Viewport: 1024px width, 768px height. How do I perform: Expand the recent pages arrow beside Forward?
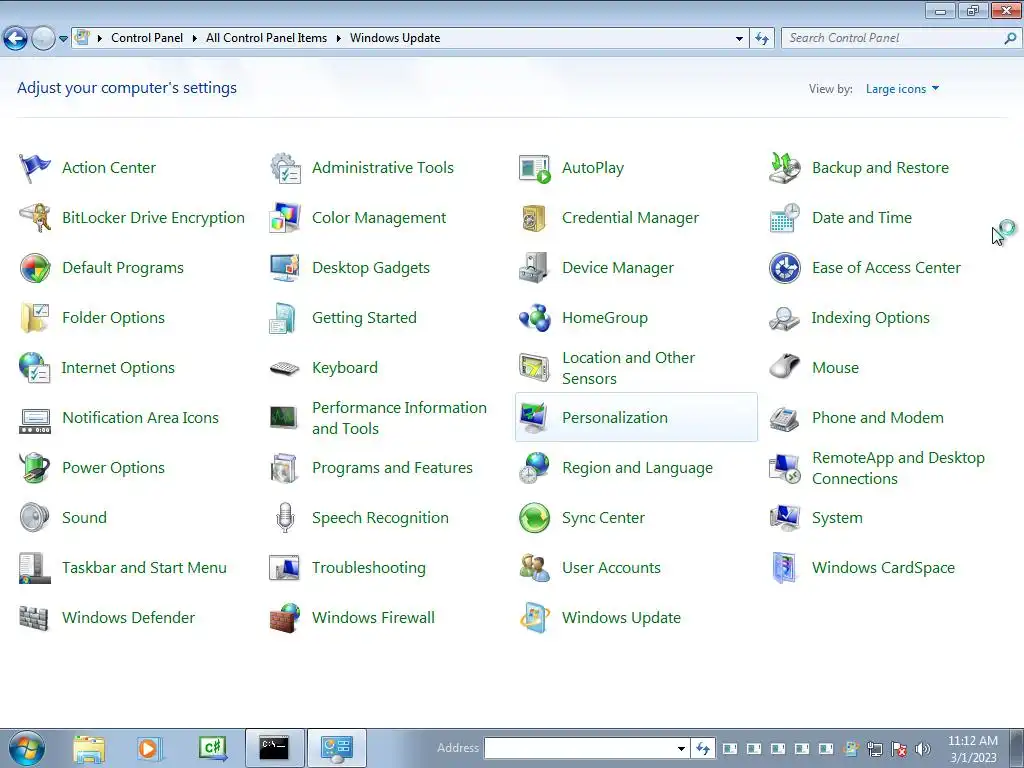click(63, 39)
